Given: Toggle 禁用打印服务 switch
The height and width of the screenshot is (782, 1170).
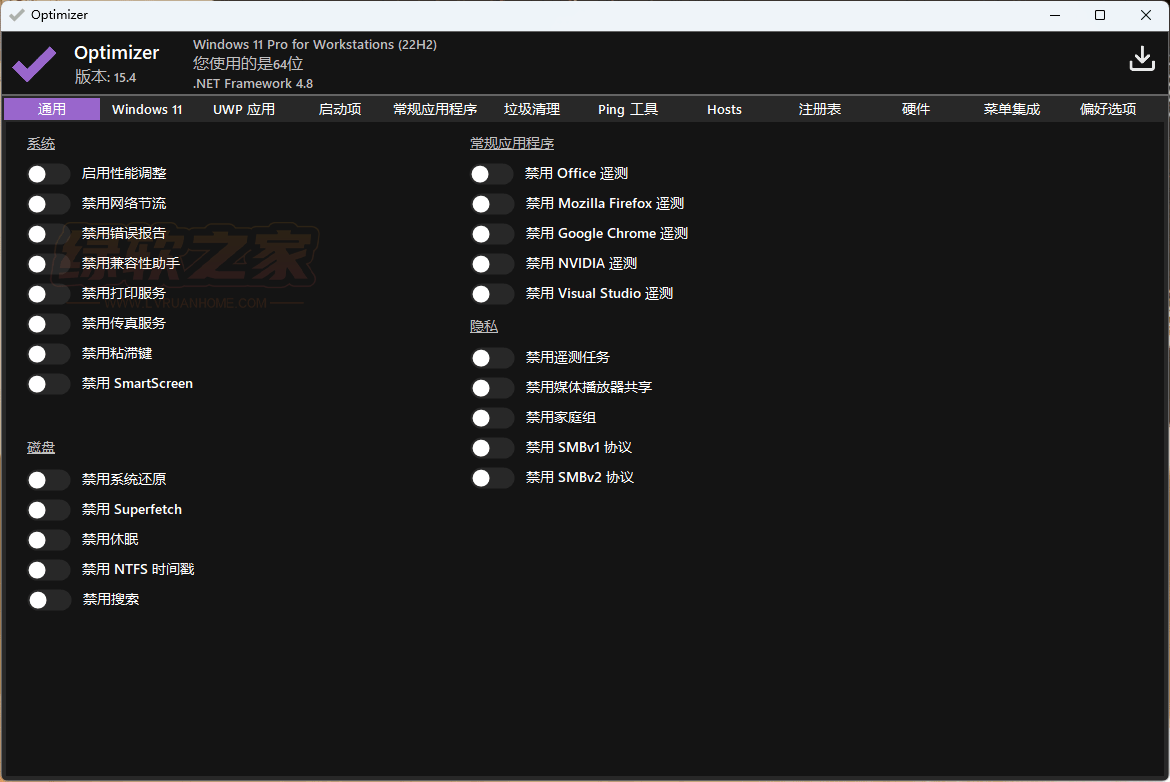Looking at the screenshot, I should click(x=49, y=294).
